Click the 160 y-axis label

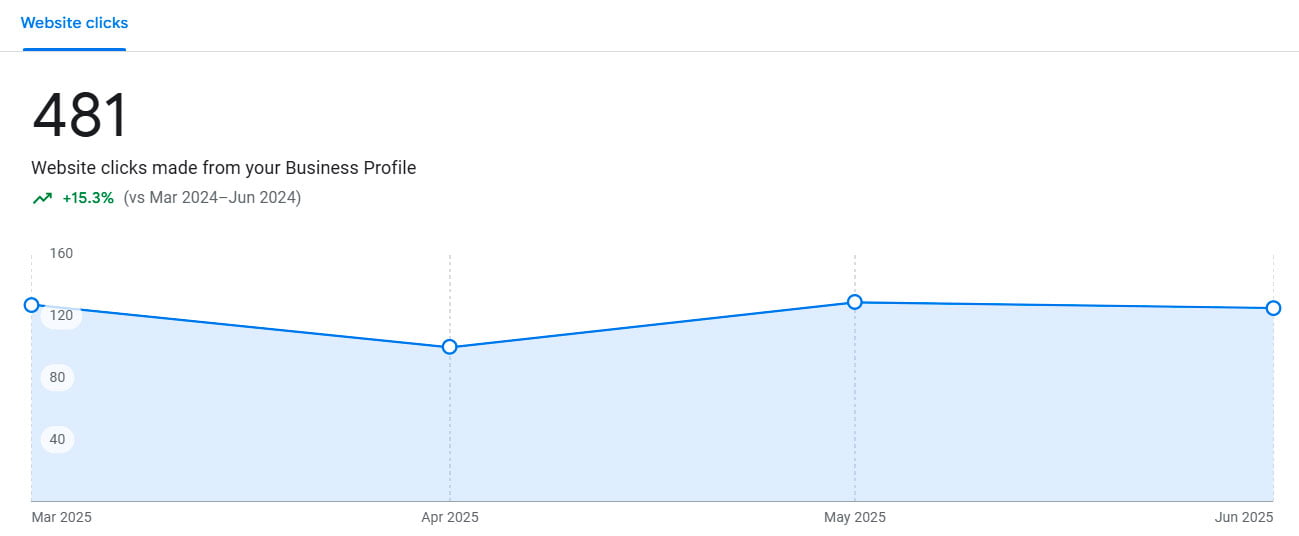point(62,253)
